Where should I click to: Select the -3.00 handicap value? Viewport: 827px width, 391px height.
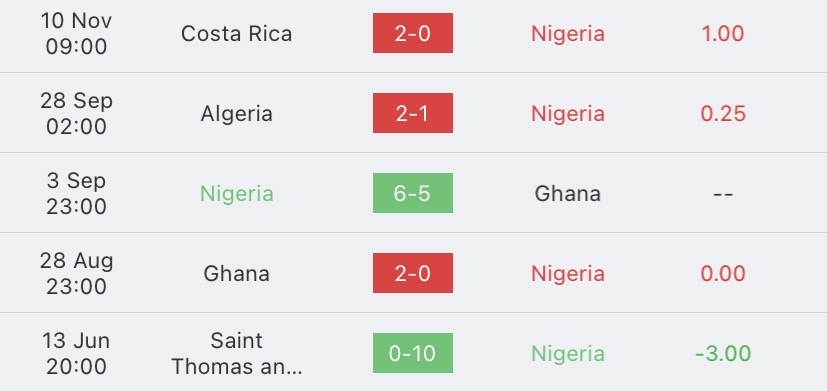click(723, 354)
